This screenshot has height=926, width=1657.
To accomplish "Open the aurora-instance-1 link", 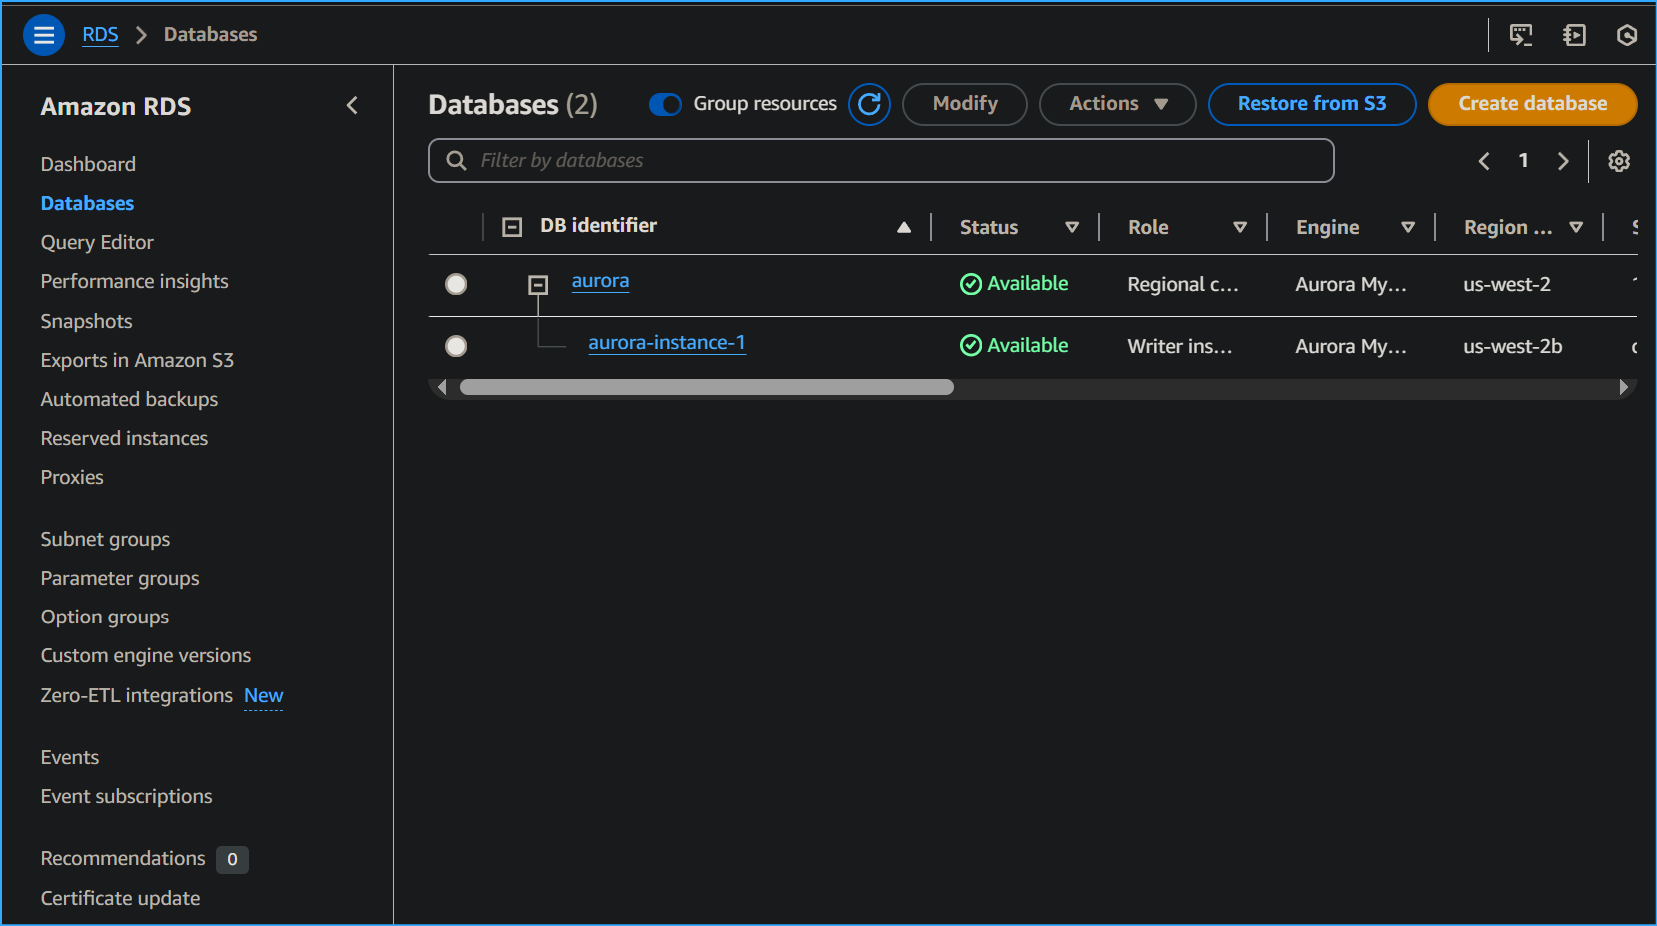I will point(666,343).
